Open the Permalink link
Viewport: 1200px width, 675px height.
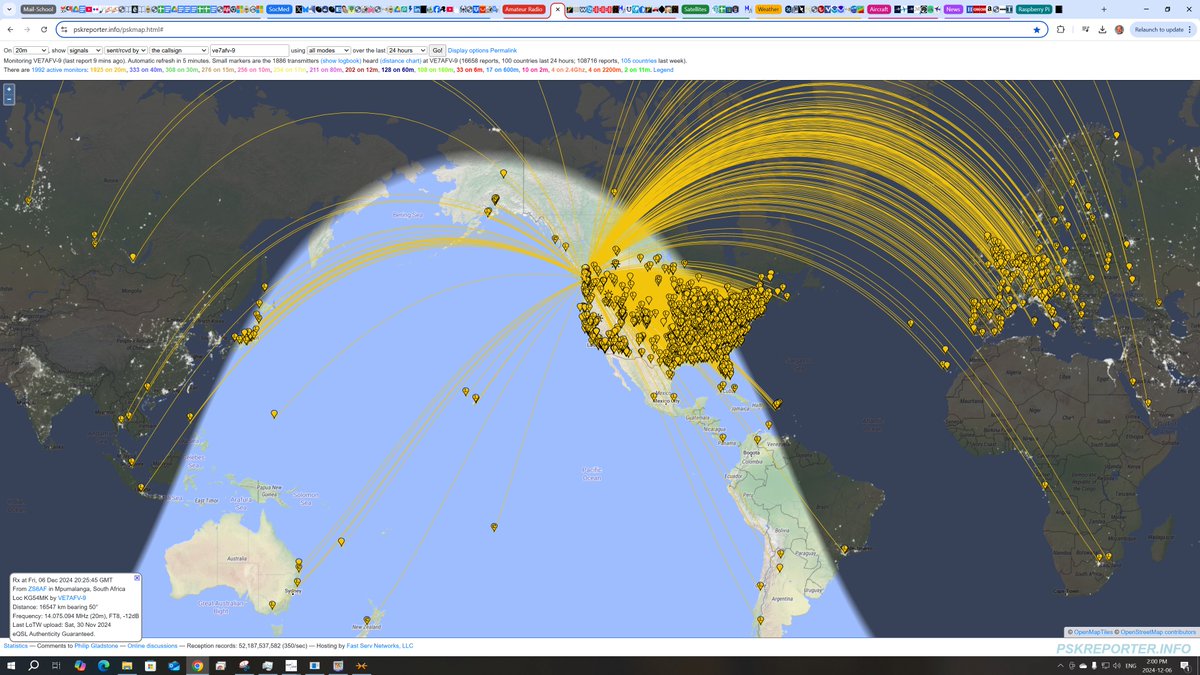click(x=504, y=50)
